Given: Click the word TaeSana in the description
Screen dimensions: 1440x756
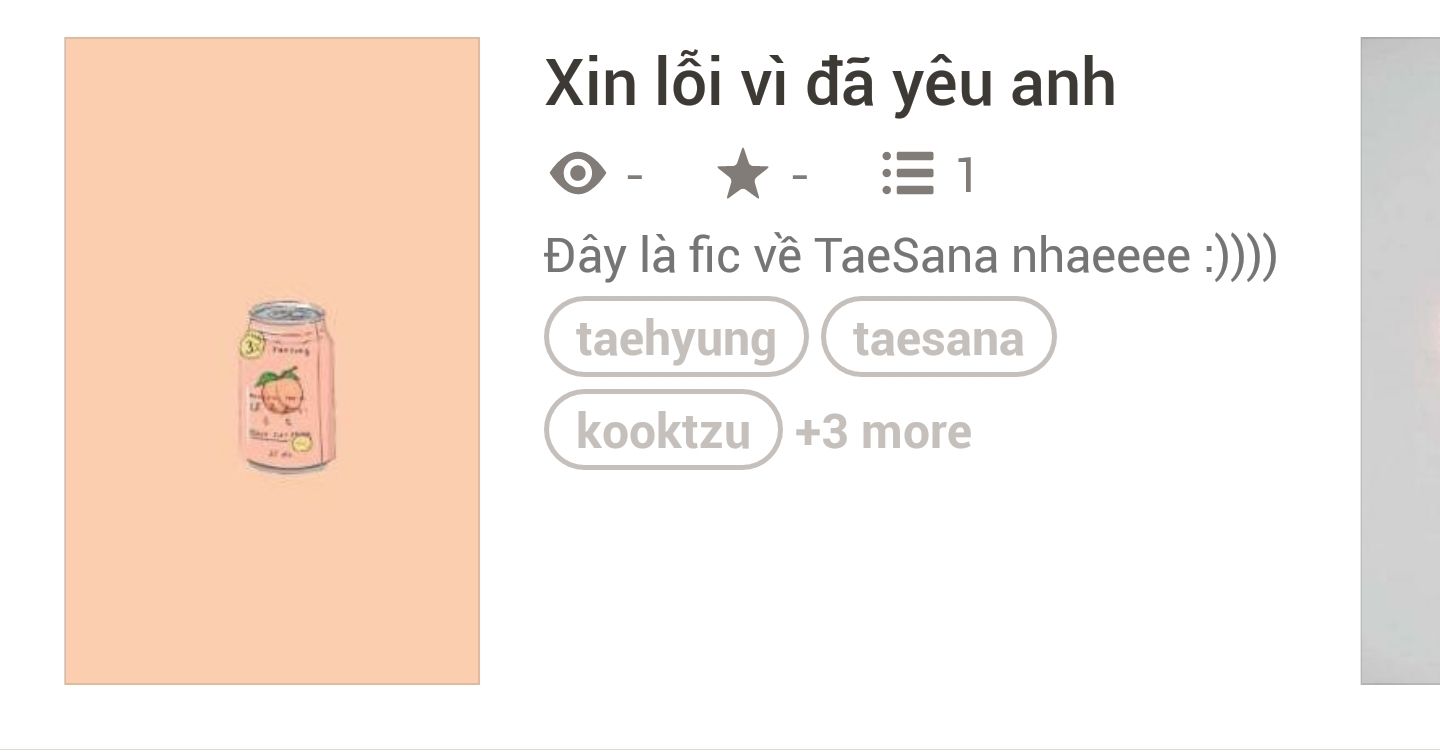Looking at the screenshot, I should point(905,256).
